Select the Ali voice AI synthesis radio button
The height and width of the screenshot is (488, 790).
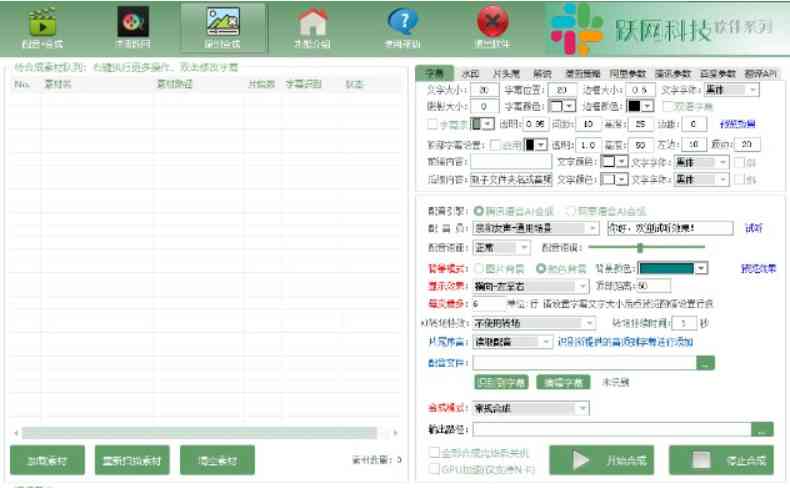571,211
